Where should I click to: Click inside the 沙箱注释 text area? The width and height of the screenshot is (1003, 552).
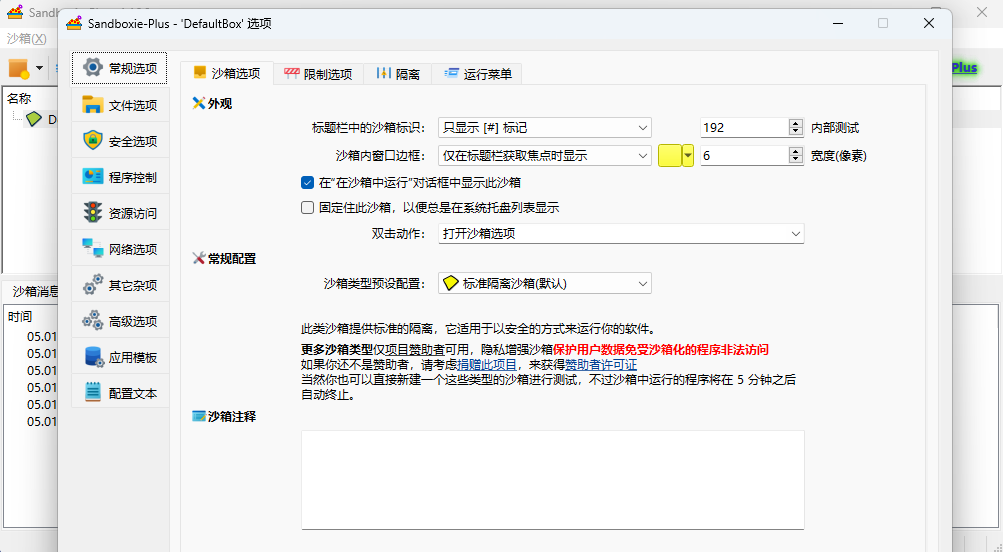(552, 479)
